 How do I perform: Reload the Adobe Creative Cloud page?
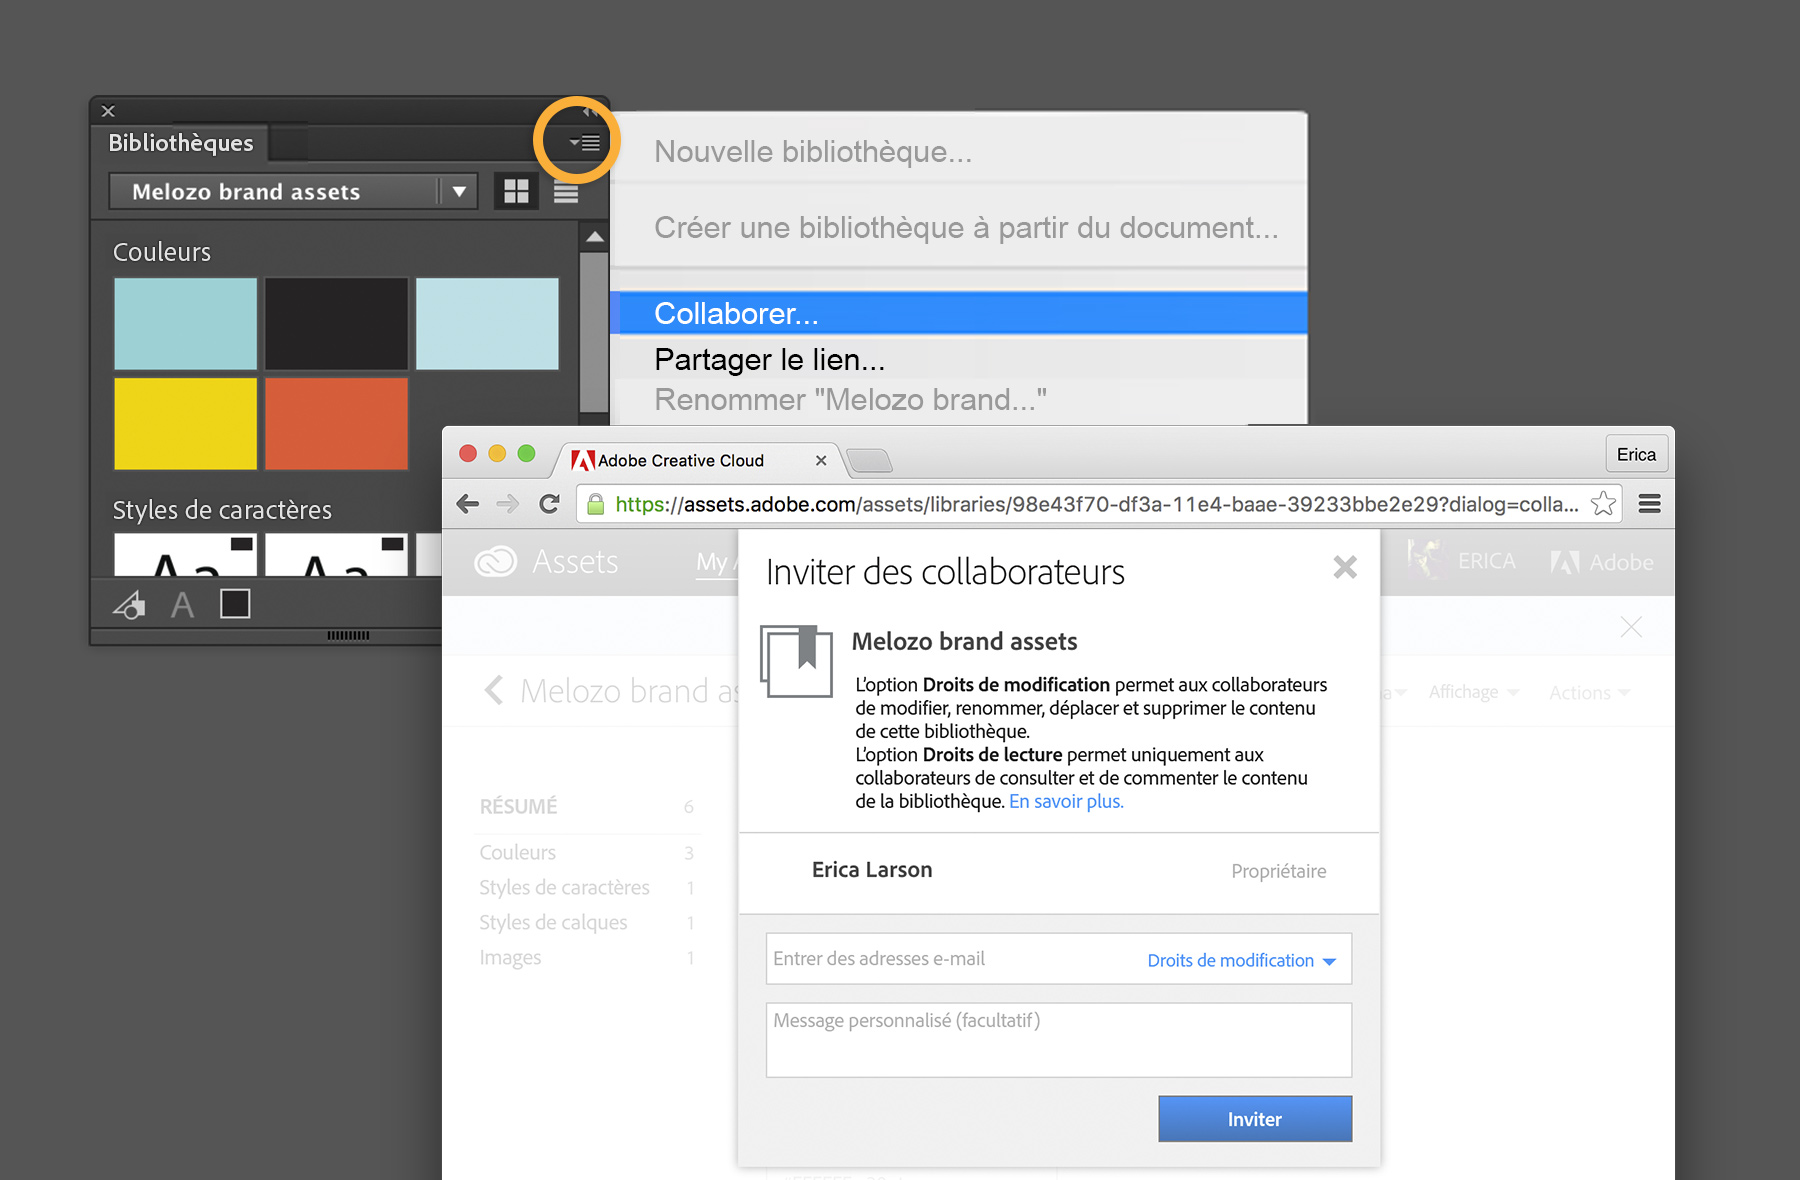pyautogui.click(x=549, y=504)
